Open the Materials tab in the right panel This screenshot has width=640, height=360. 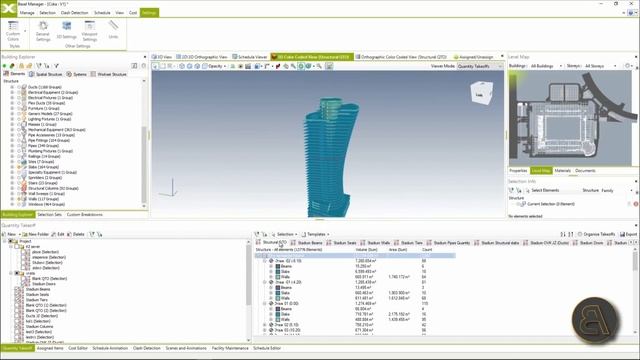point(562,171)
